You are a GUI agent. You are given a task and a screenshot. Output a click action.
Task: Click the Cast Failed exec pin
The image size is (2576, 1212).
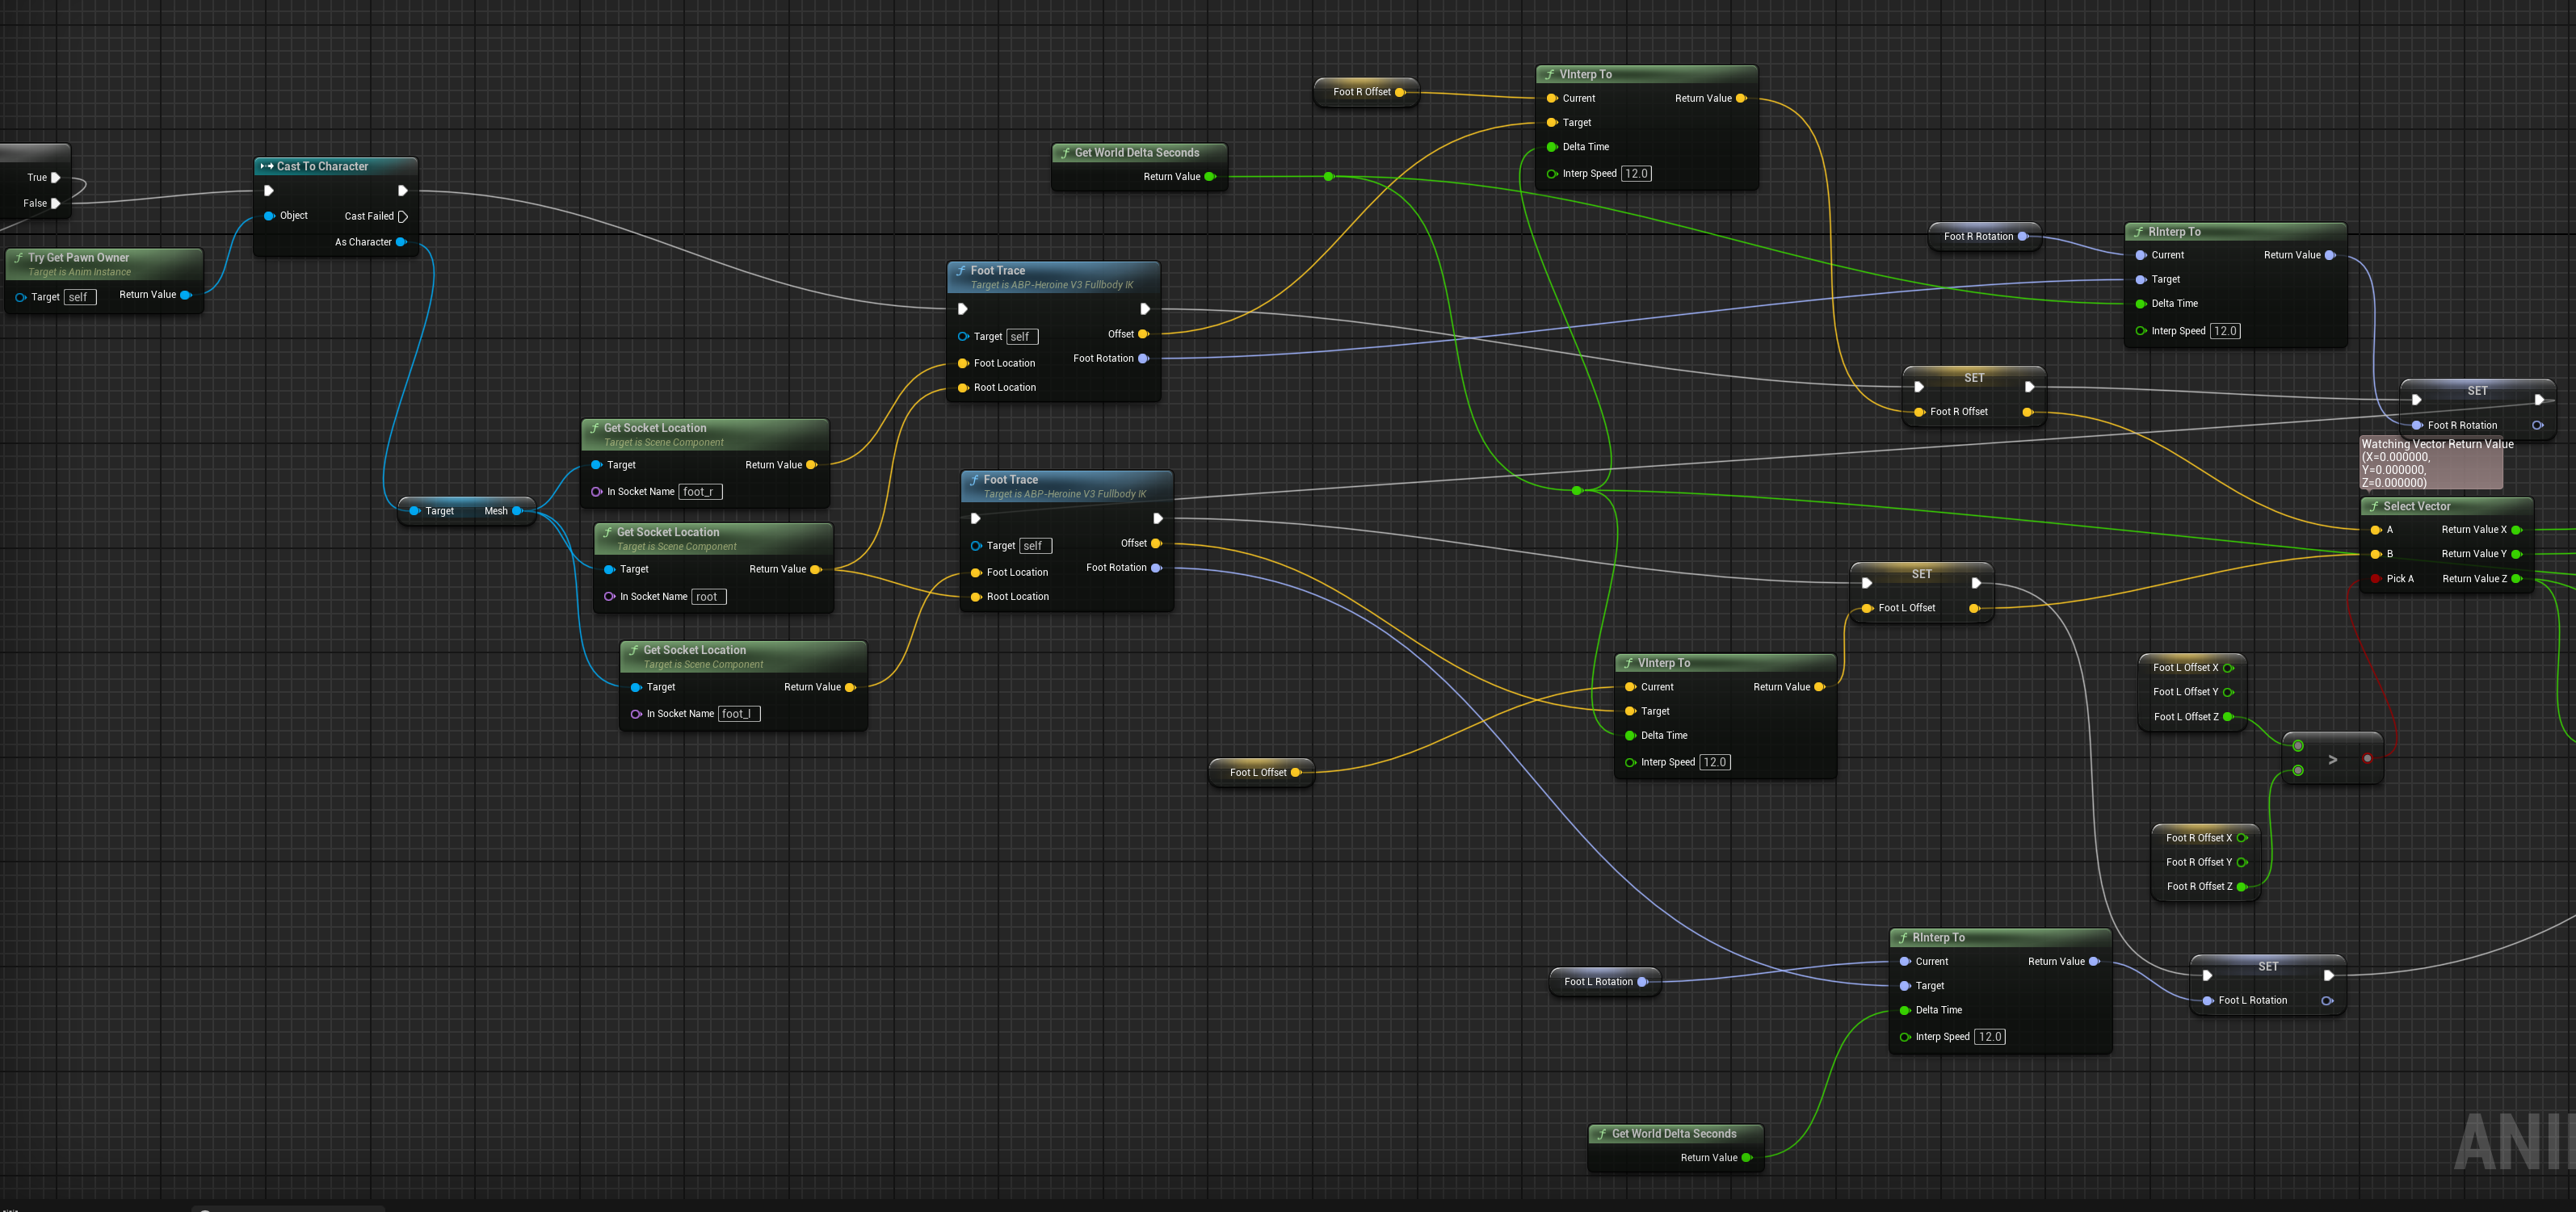[403, 216]
